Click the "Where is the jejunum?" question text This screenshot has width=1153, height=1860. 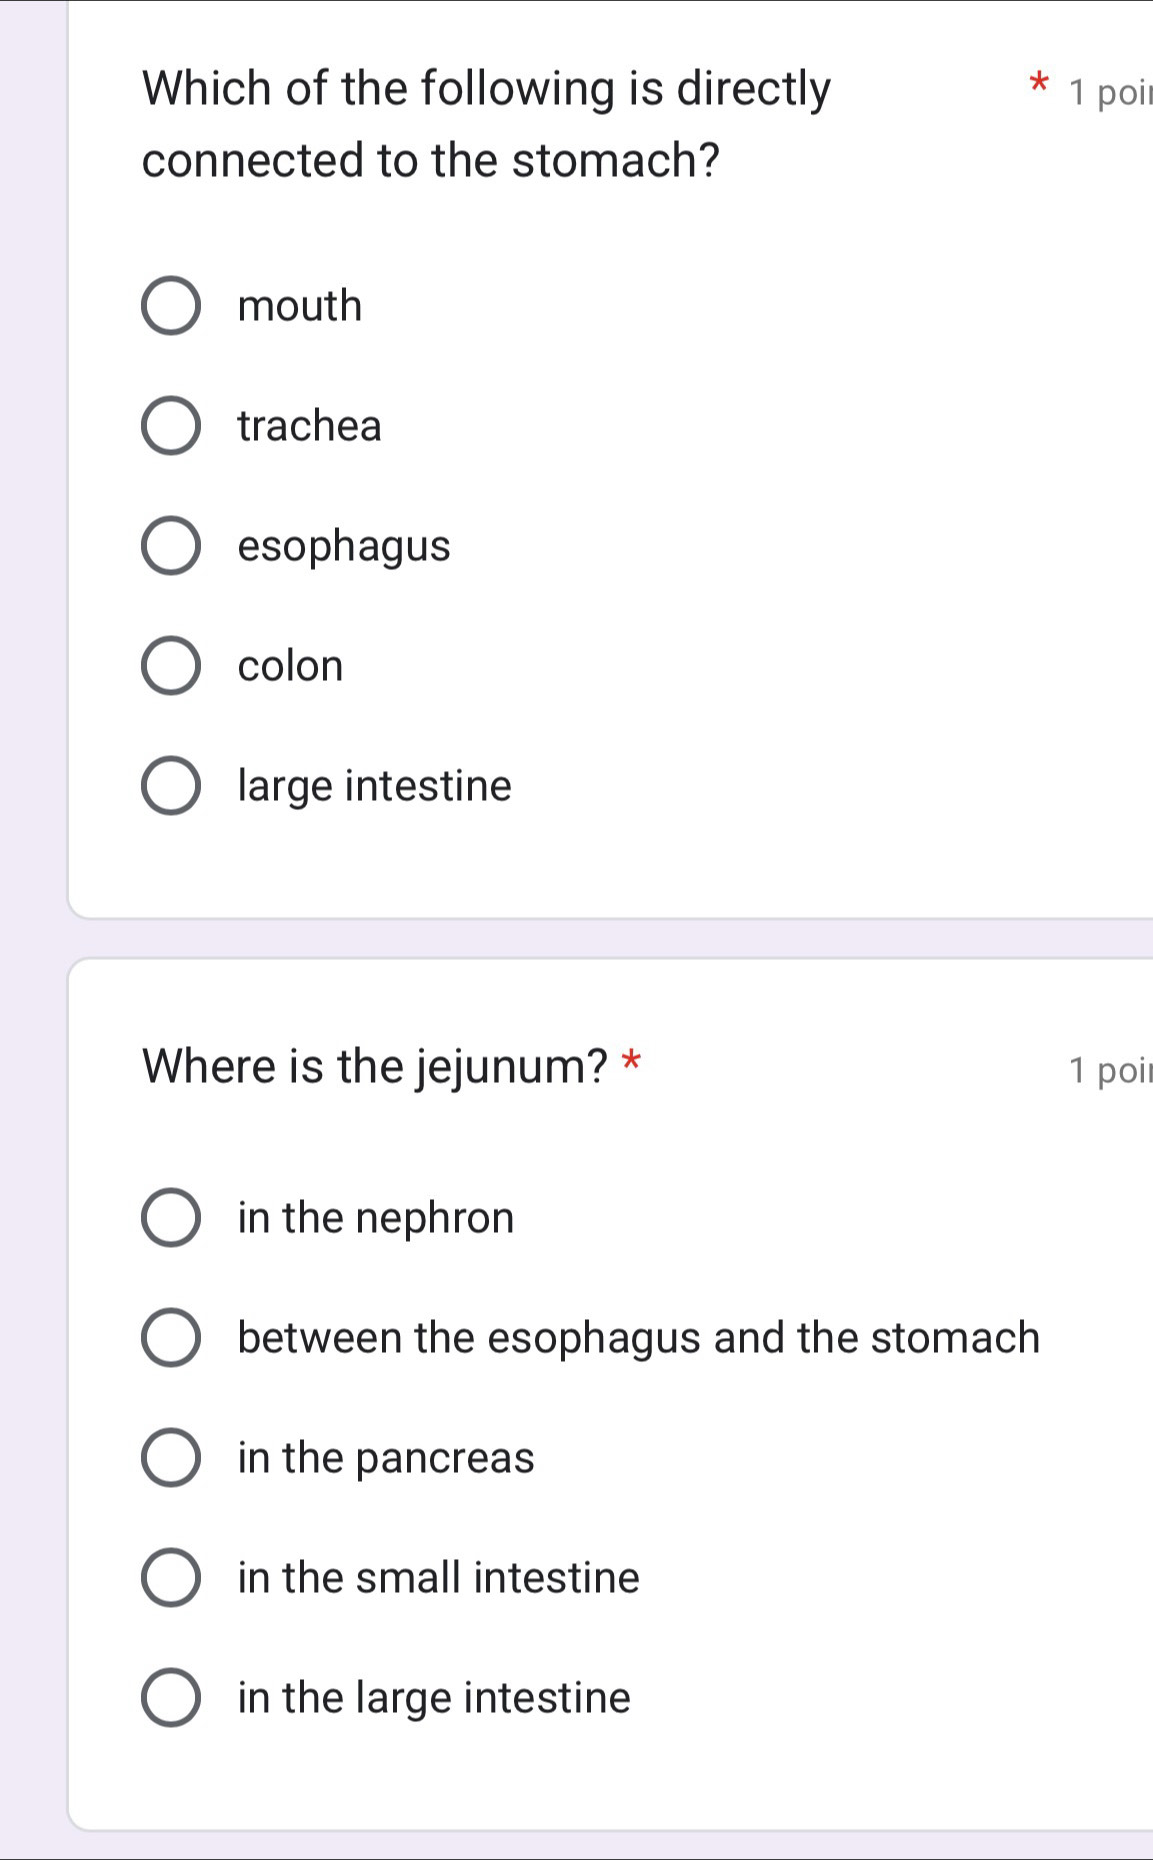click(x=375, y=1066)
